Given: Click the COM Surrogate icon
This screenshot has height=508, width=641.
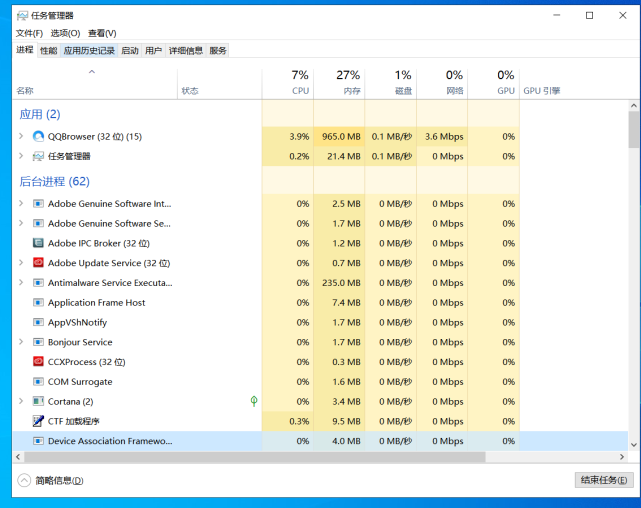Looking at the screenshot, I should tap(38, 382).
